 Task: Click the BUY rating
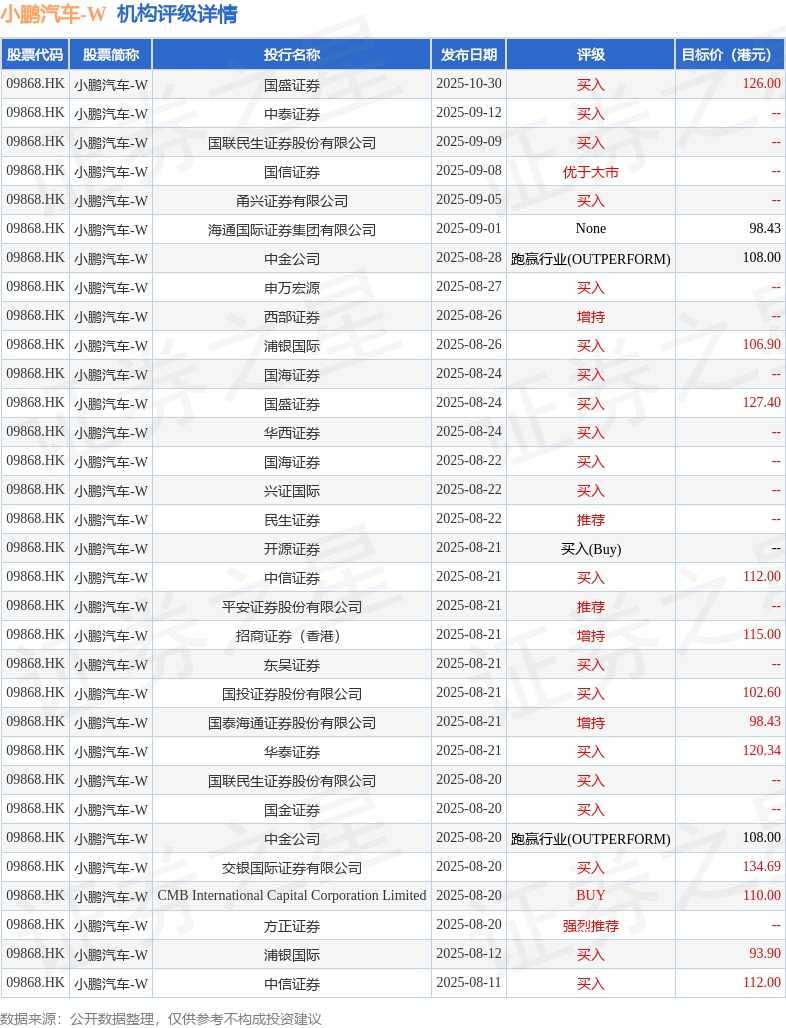(591, 896)
